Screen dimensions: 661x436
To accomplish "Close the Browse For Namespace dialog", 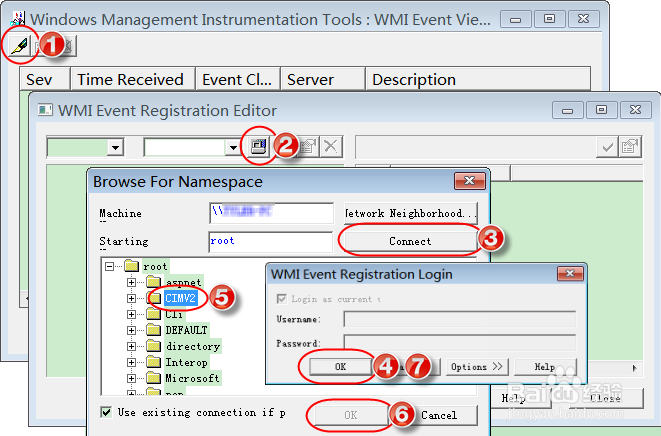I will tap(470, 181).
